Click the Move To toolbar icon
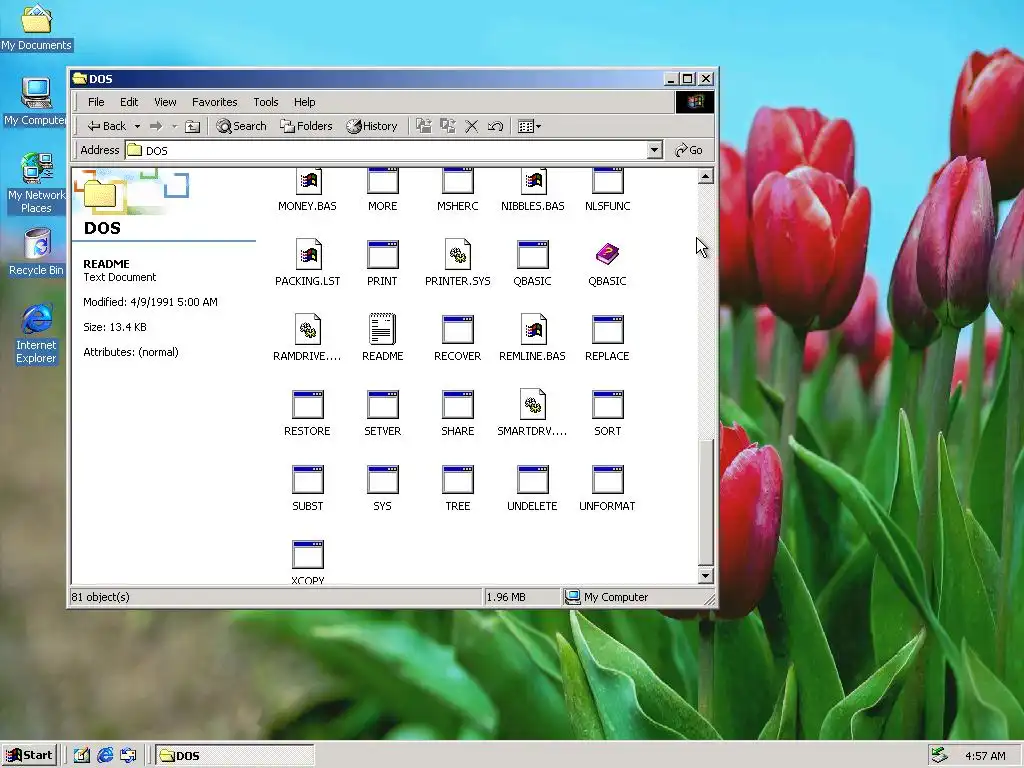Viewport: 1024px width, 768px height. [x=424, y=126]
